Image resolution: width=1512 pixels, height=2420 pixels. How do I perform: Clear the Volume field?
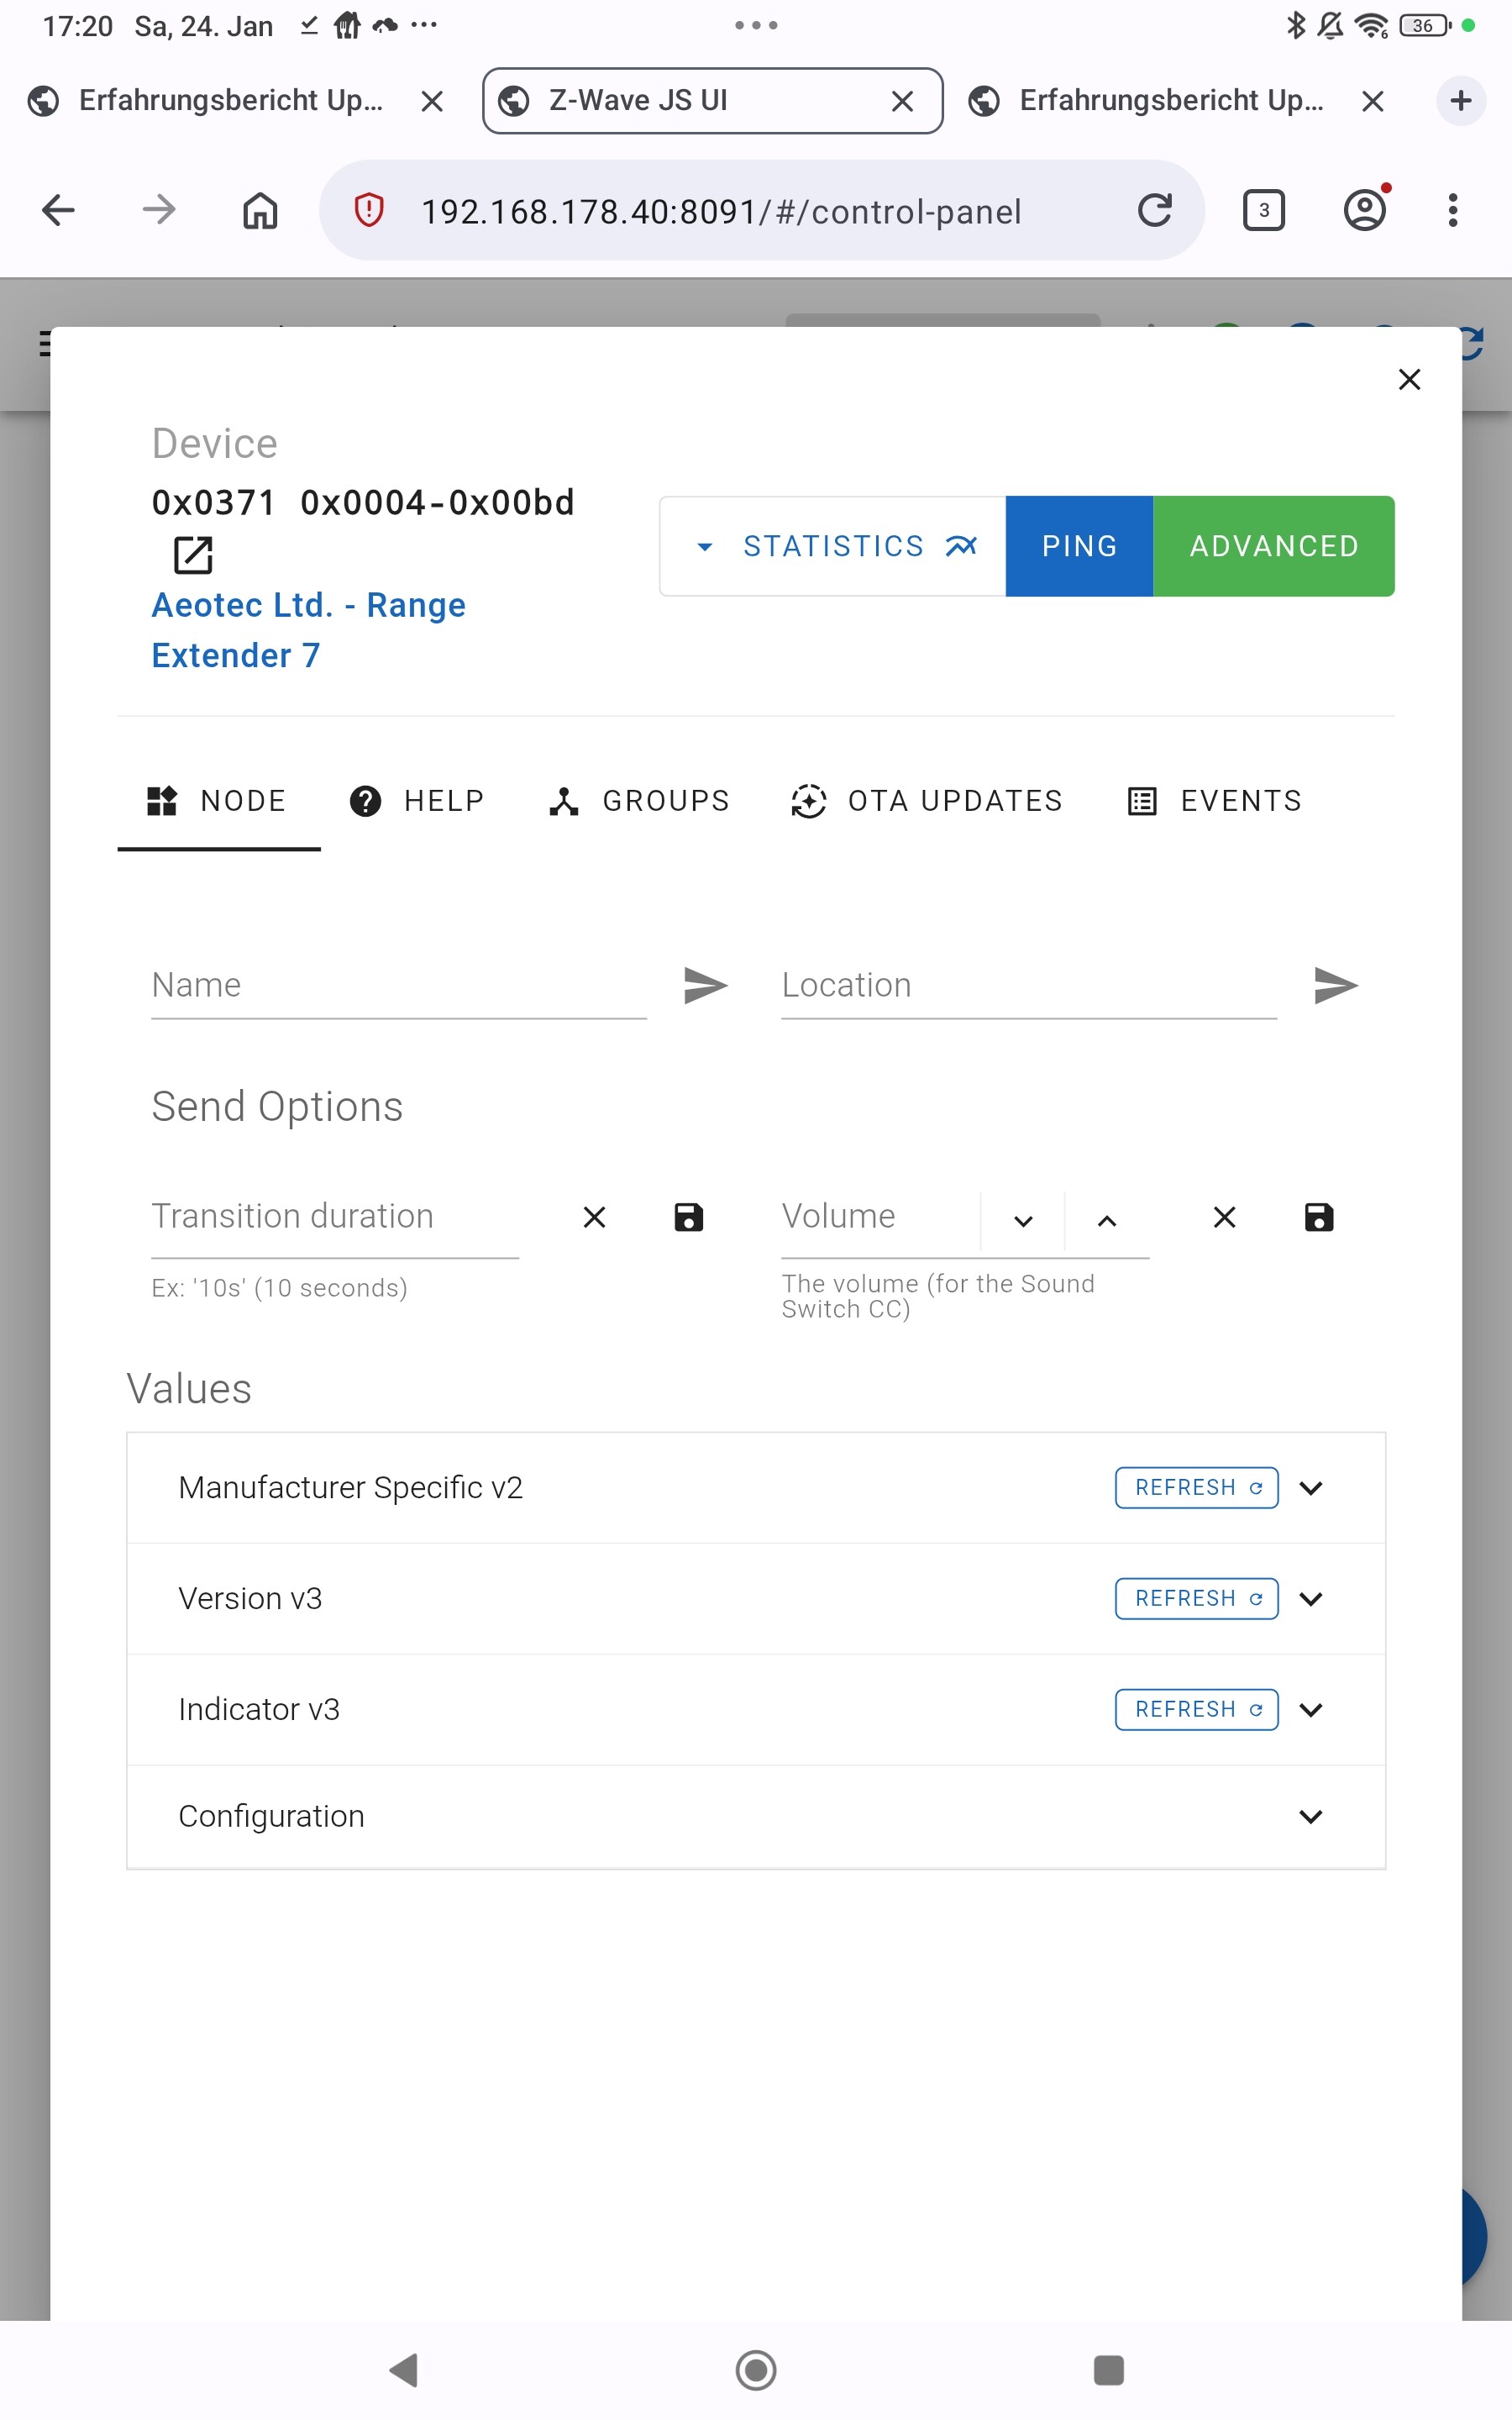(1224, 1217)
